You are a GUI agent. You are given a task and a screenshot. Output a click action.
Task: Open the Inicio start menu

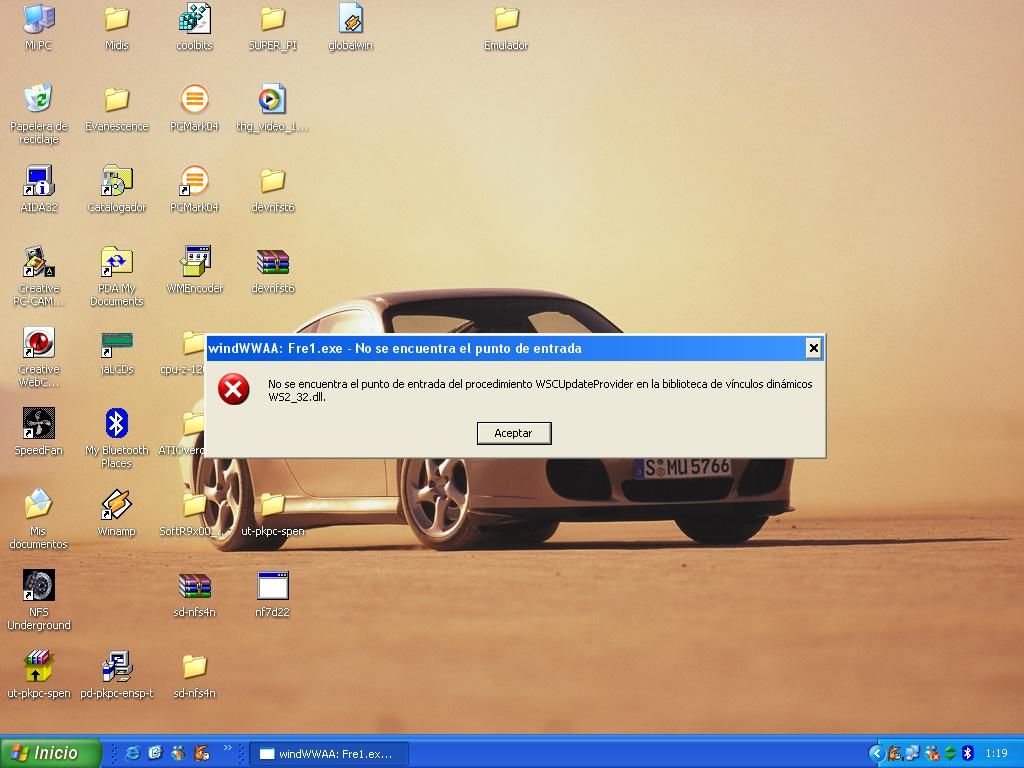coord(50,753)
